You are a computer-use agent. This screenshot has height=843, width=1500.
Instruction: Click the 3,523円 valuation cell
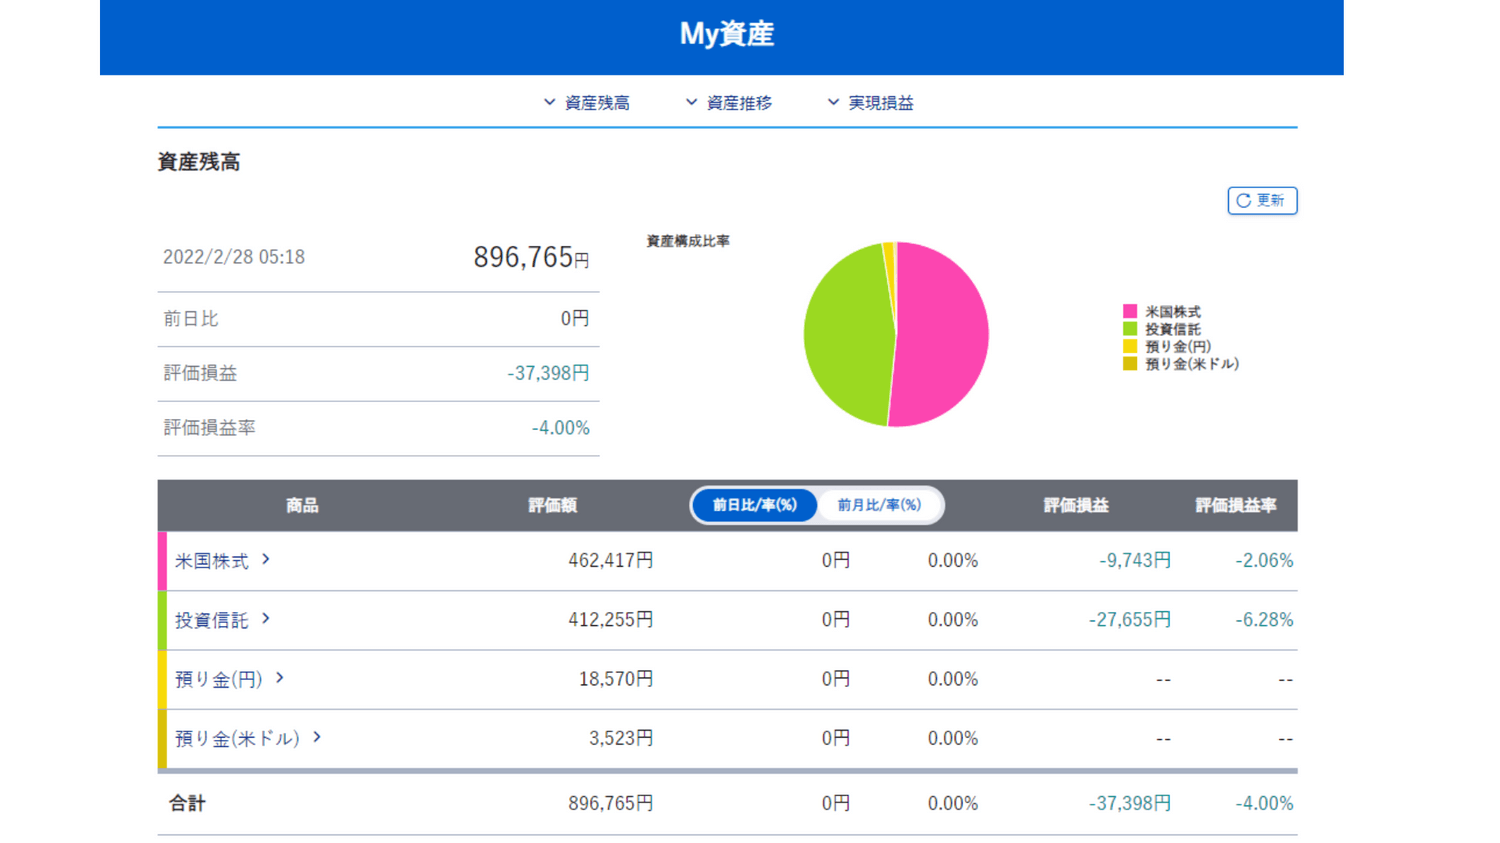[620, 738]
